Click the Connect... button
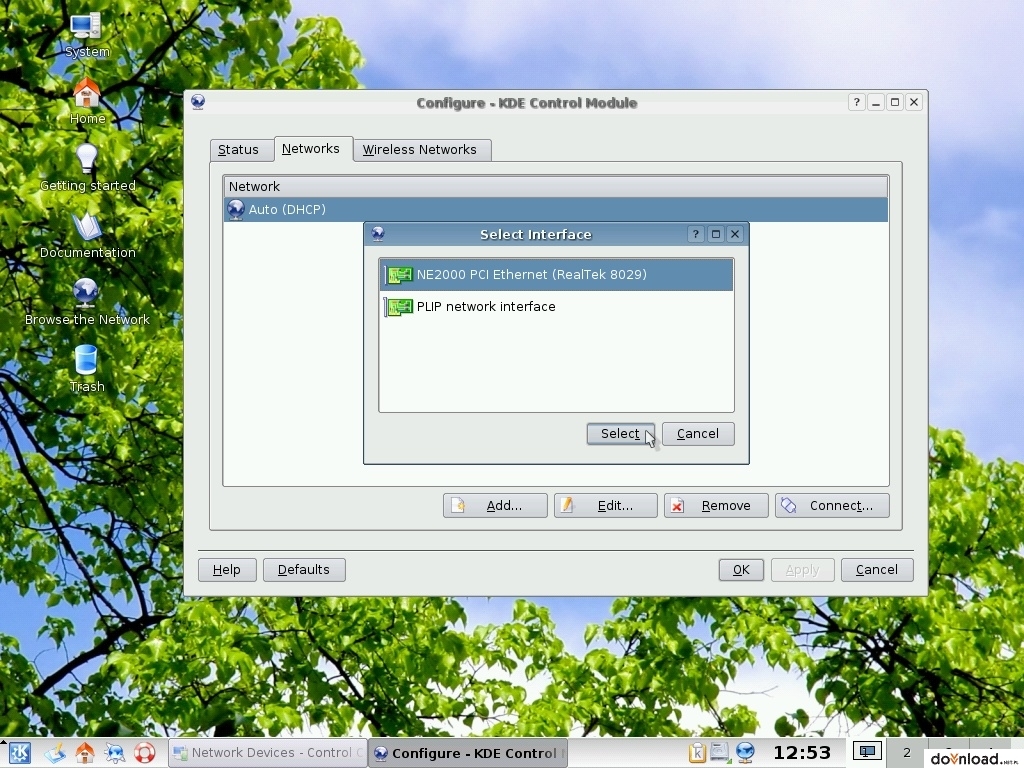Image resolution: width=1024 pixels, height=768 pixels. (832, 505)
